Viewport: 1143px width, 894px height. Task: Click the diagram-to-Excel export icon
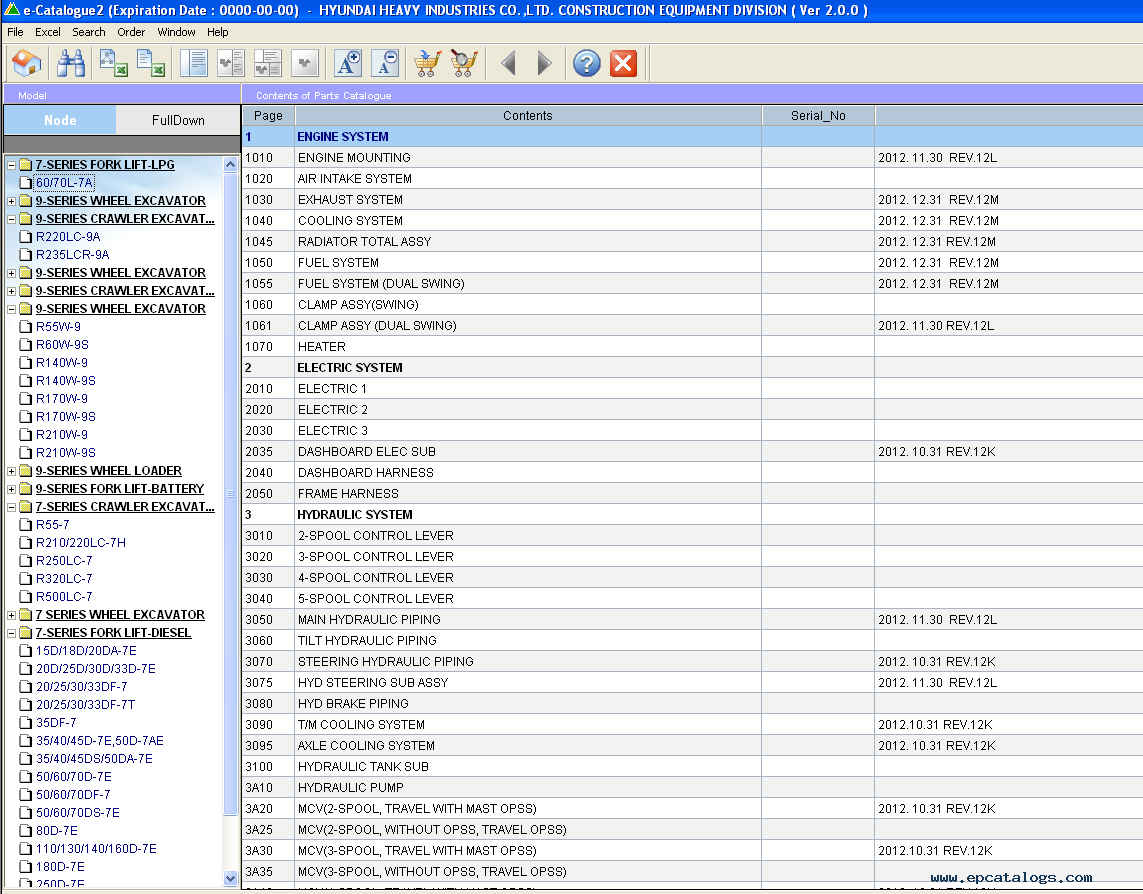coord(114,63)
